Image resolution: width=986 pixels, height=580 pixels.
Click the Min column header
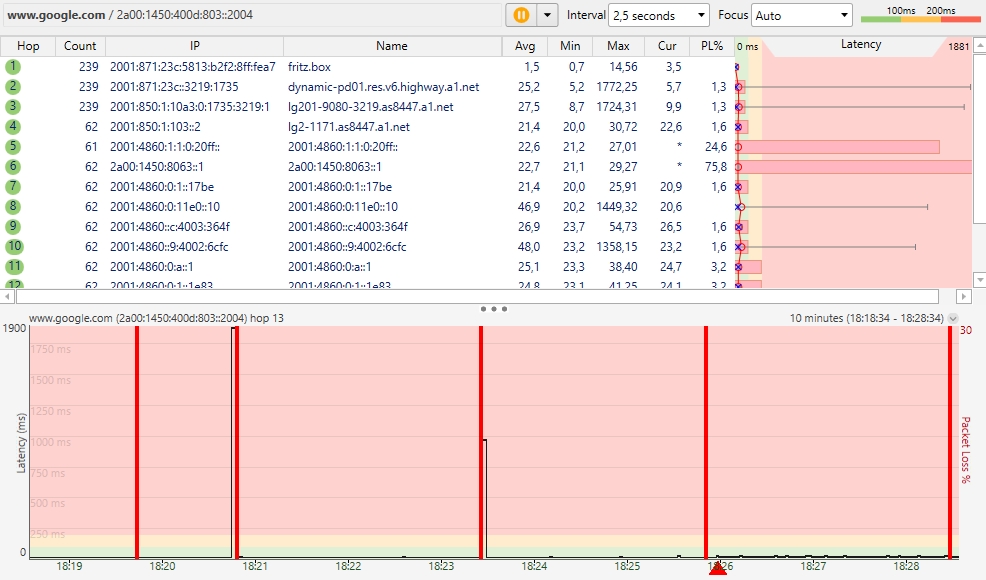(x=570, y=46)
